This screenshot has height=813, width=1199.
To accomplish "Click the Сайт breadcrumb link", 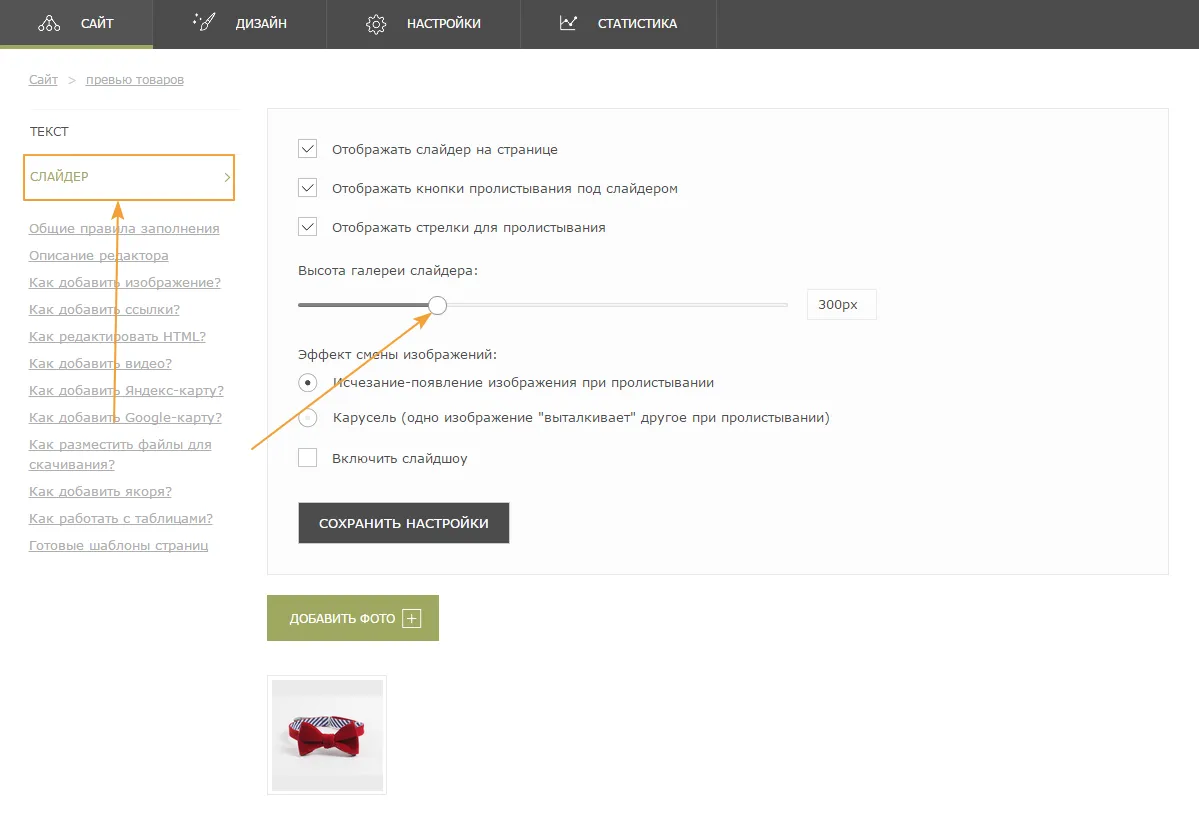I will click(x=44, y=80).
